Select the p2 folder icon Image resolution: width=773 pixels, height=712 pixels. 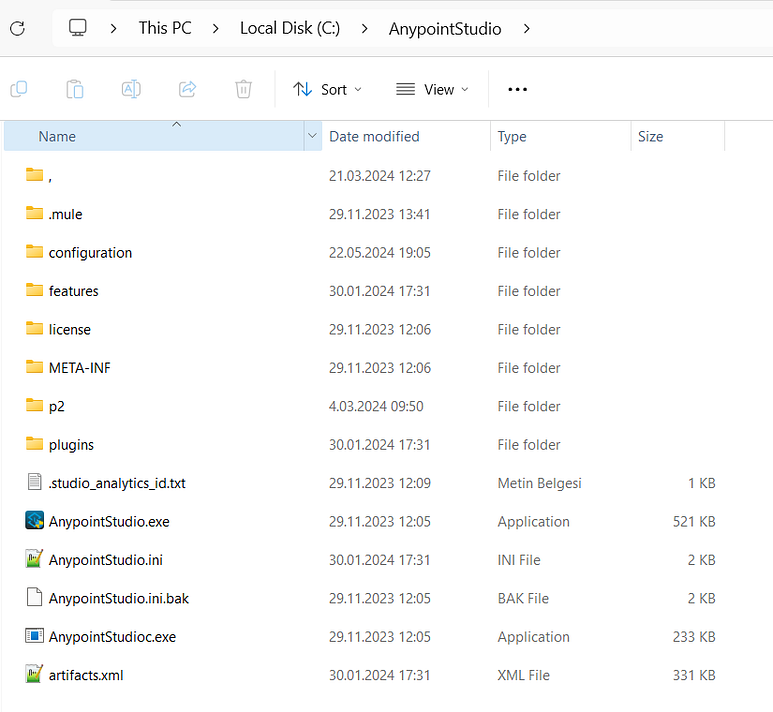pos(34,405)
